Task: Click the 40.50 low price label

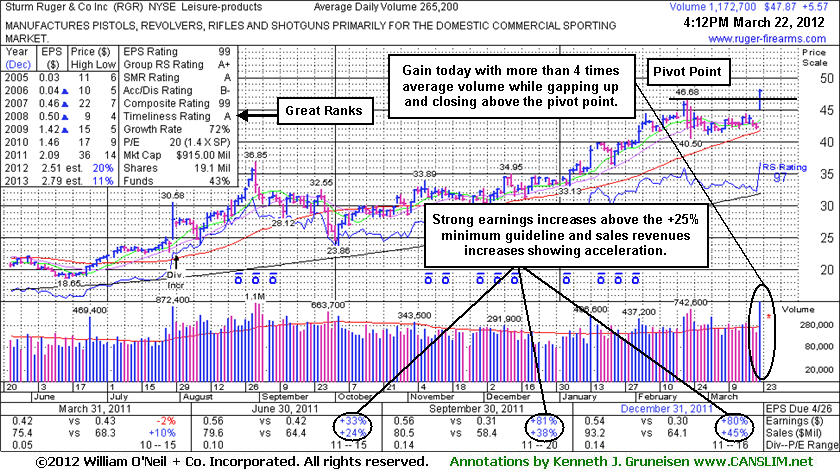Action: pyautogui.click(x=690, y=144)
